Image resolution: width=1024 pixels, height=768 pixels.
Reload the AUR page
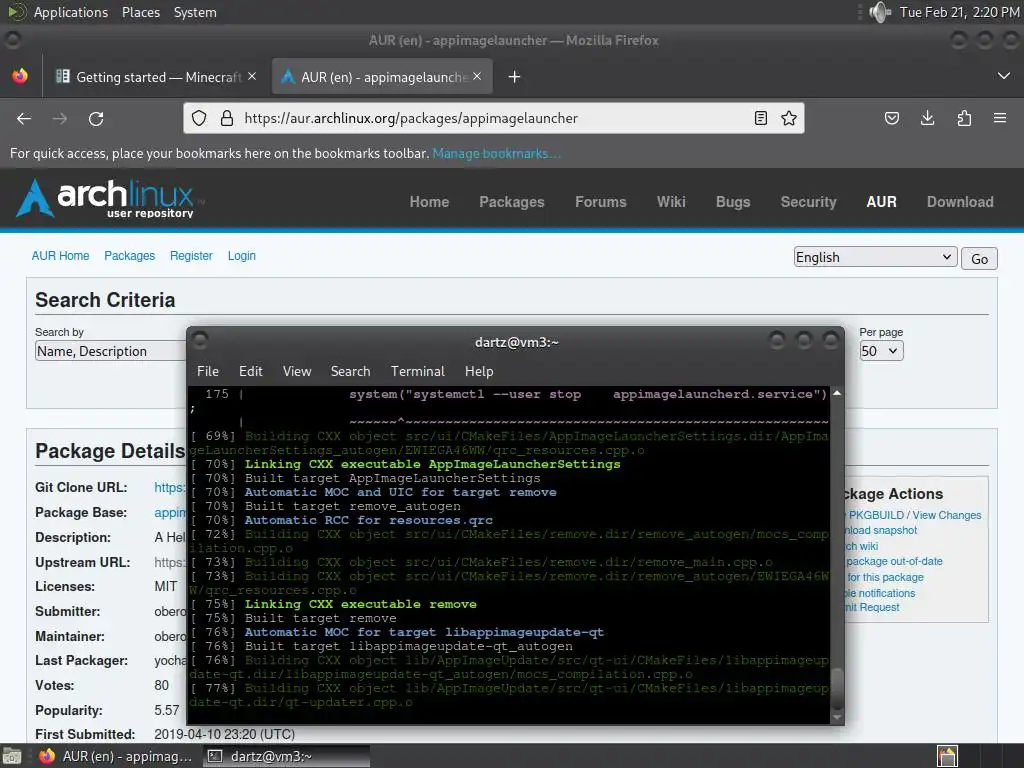(96, 118)
